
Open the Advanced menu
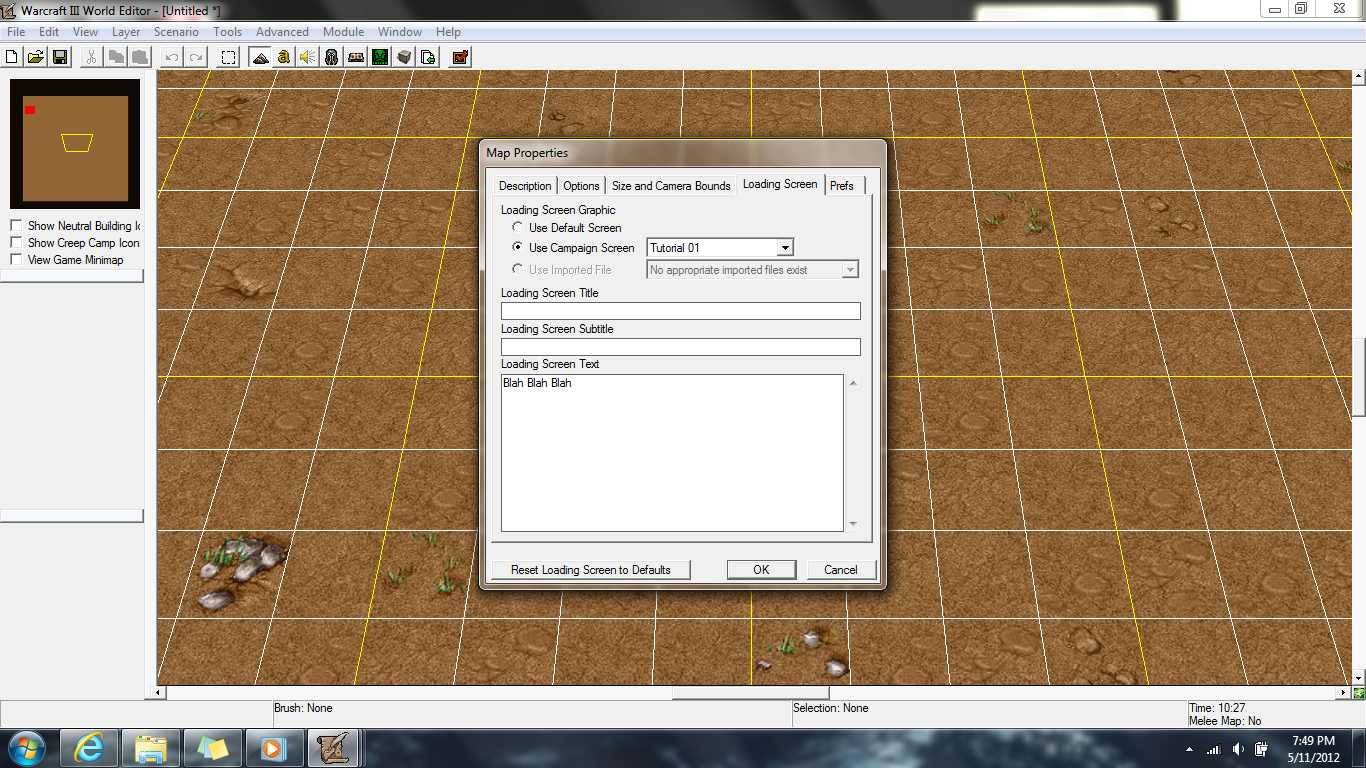click(282, 32)
